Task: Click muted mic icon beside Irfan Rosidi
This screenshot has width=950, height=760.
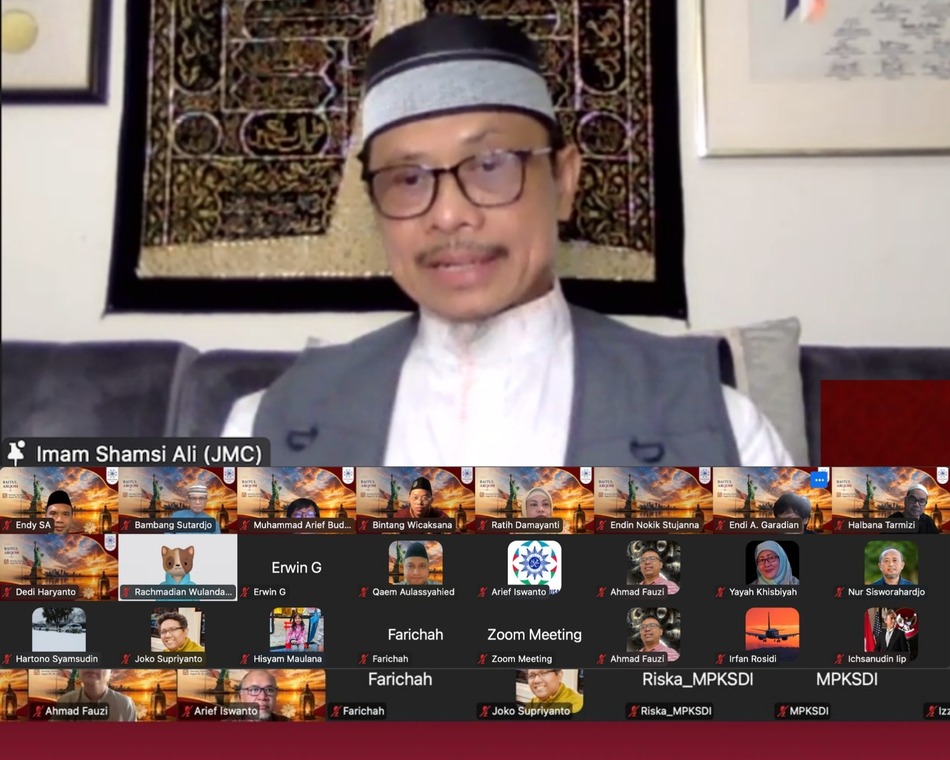Action: (720, 659)
